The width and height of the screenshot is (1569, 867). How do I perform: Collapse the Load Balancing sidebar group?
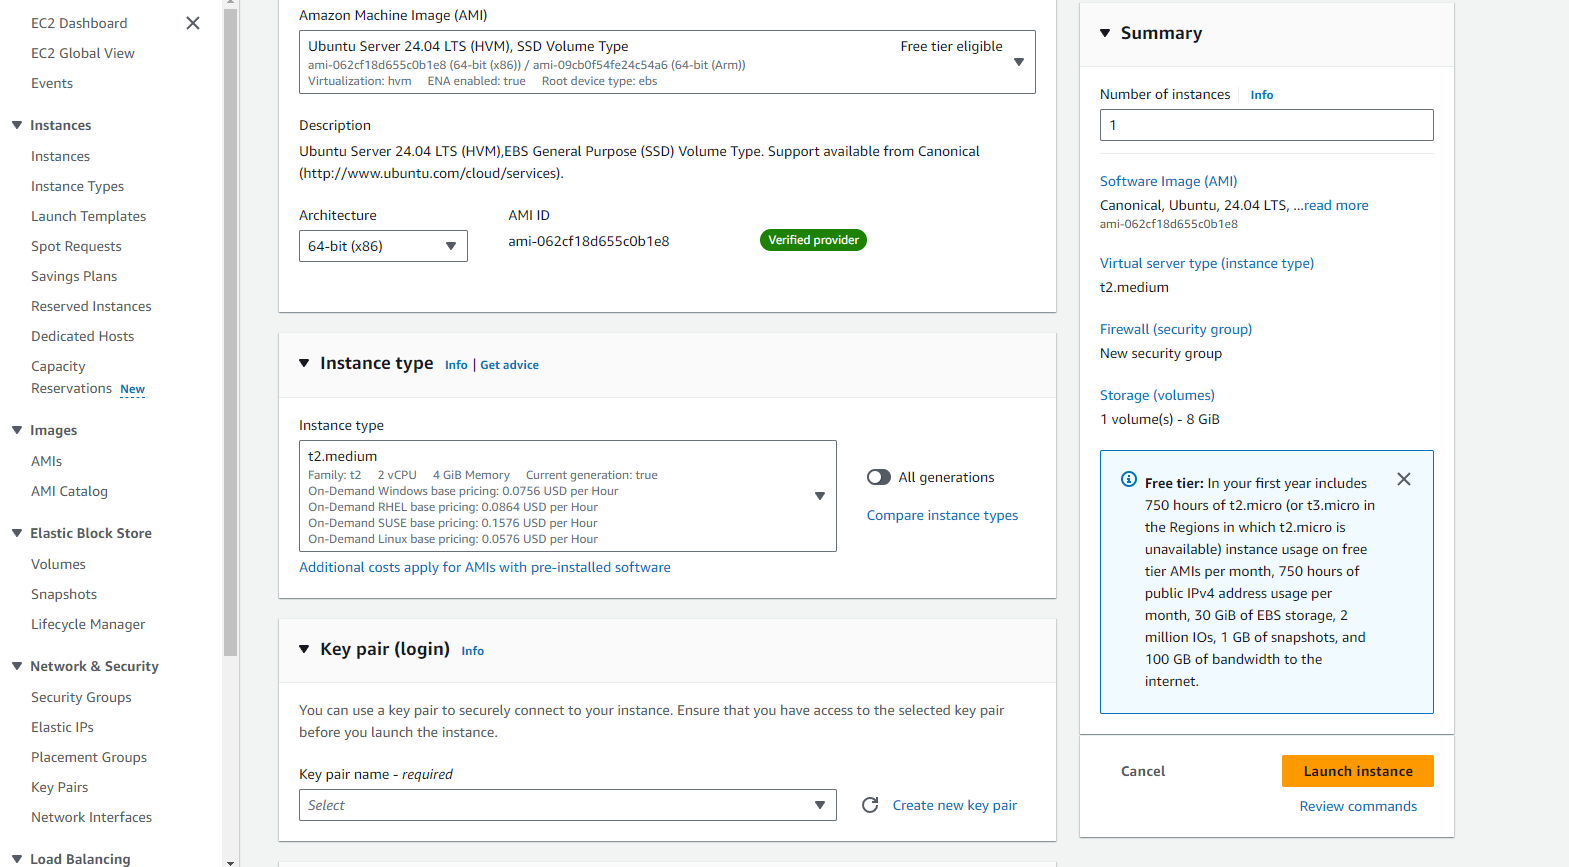click(x=17, y=859)
